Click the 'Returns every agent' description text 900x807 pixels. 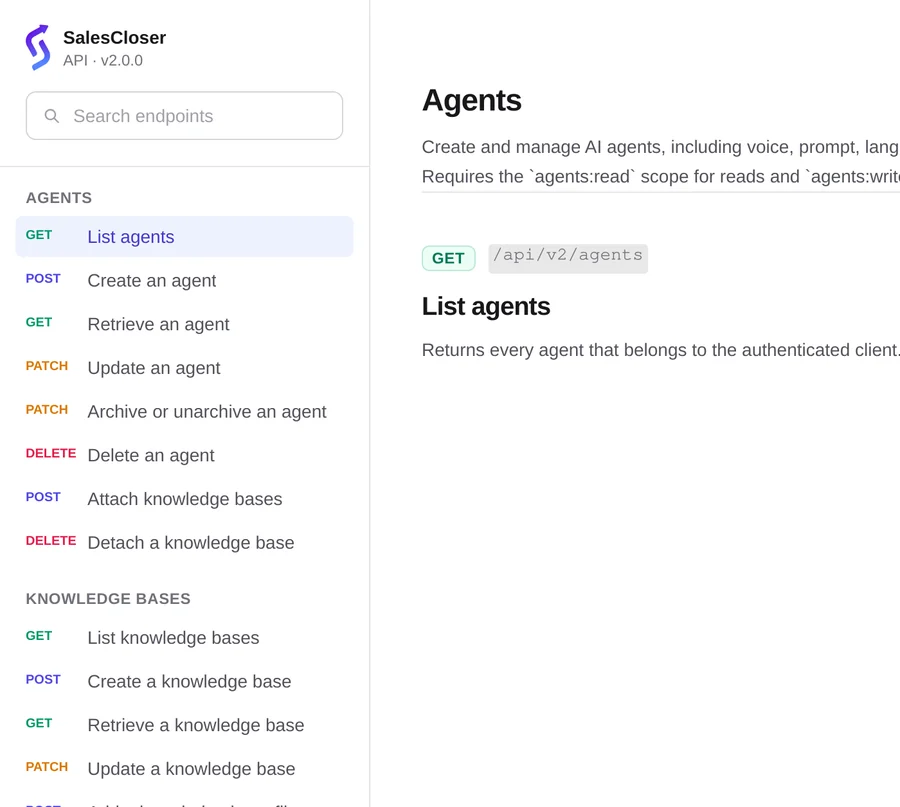661,350
